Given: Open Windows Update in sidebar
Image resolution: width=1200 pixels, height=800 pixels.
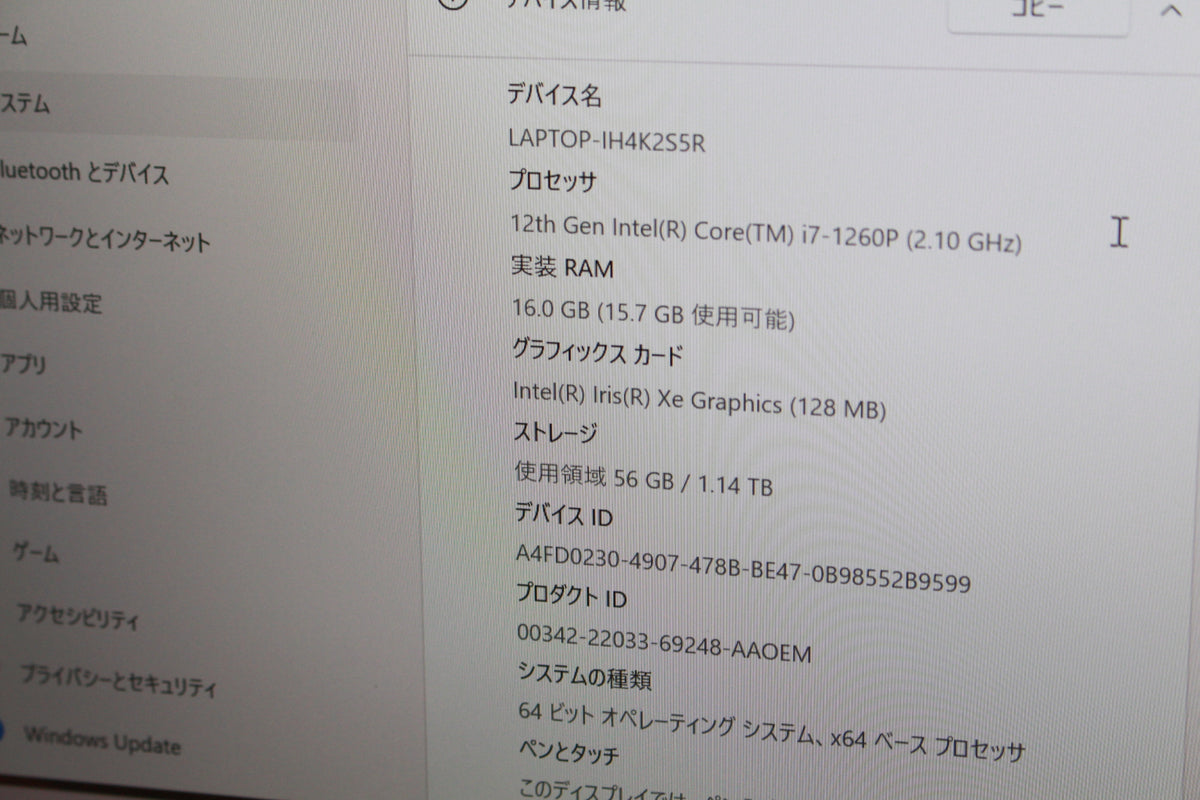Looking at the screenshot, I should (103, 741).
